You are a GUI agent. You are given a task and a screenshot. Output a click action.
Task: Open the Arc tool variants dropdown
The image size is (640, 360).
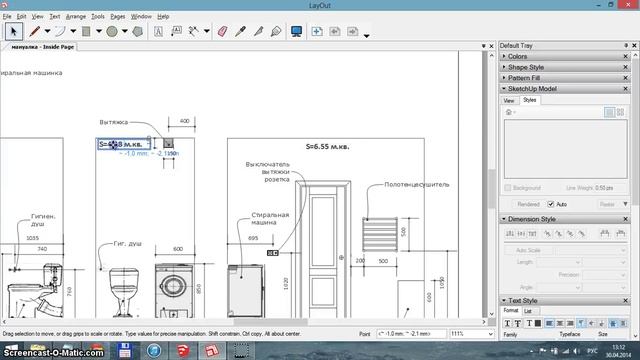(x=73, y=31)
